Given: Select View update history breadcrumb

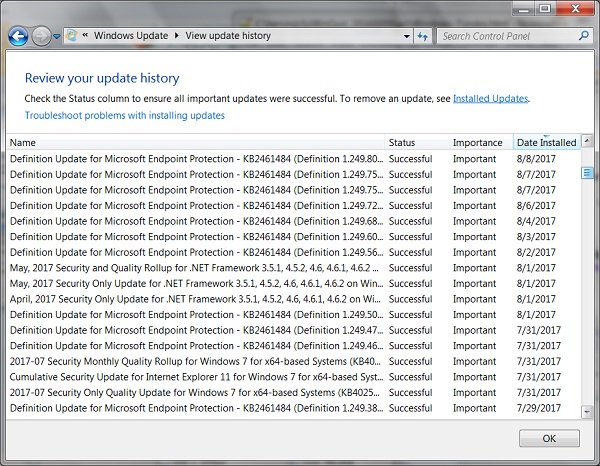Looking at the screenshot, I should point(228,36).
